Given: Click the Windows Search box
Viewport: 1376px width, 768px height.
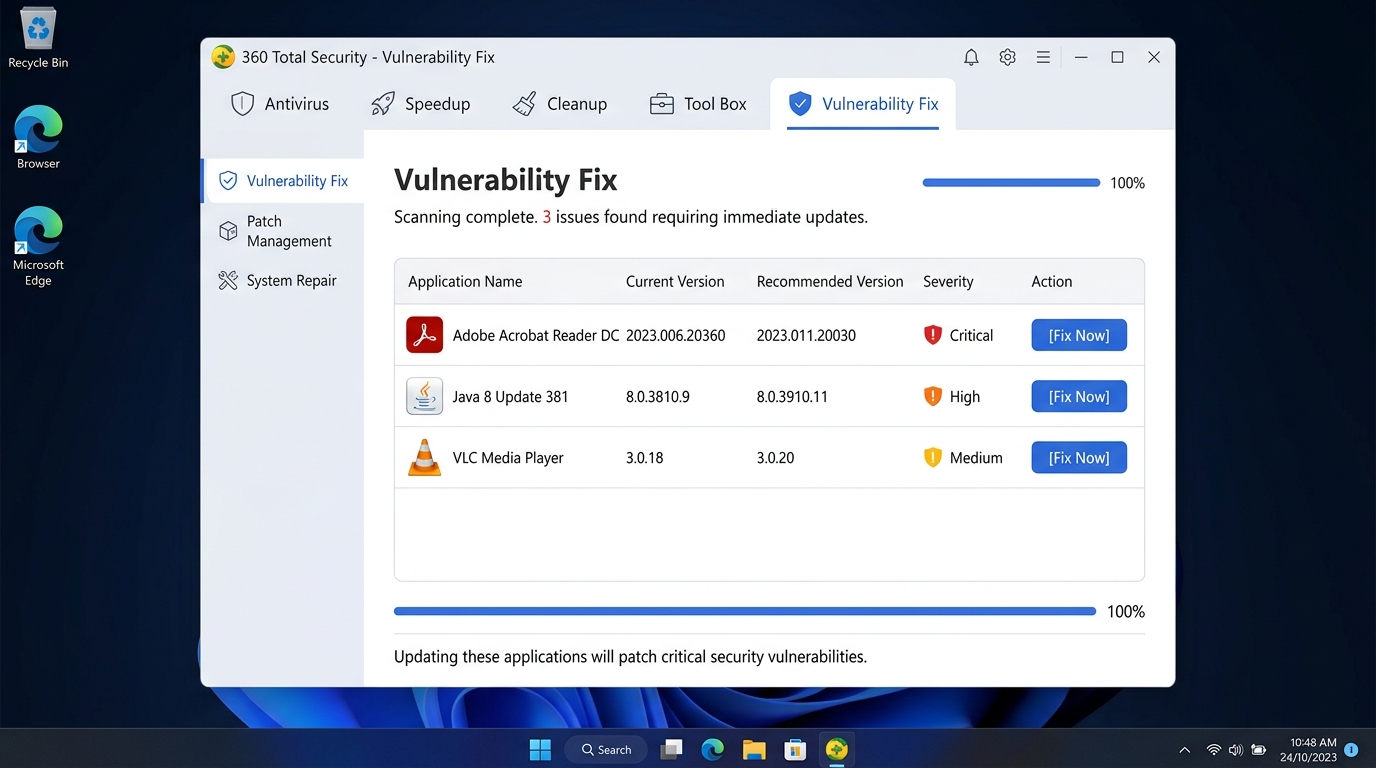Looking at the screenshot, I should pos(605,748).
